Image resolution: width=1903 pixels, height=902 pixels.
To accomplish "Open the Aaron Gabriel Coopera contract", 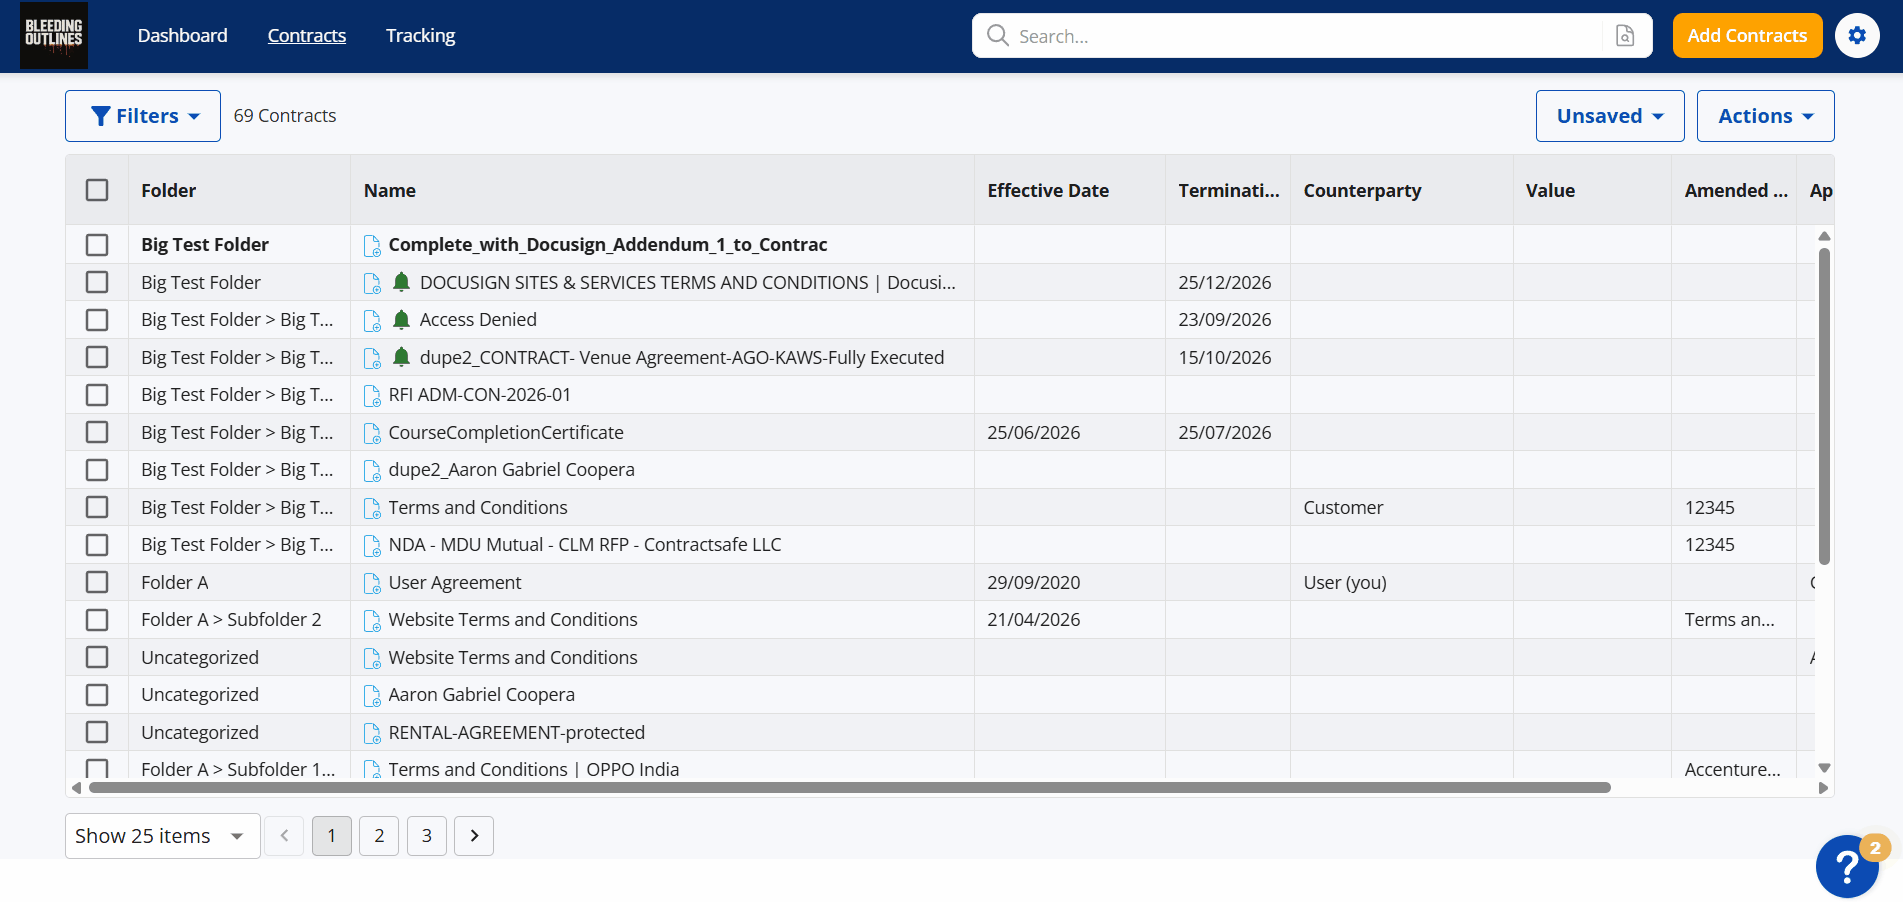I will tap(482, 695).
